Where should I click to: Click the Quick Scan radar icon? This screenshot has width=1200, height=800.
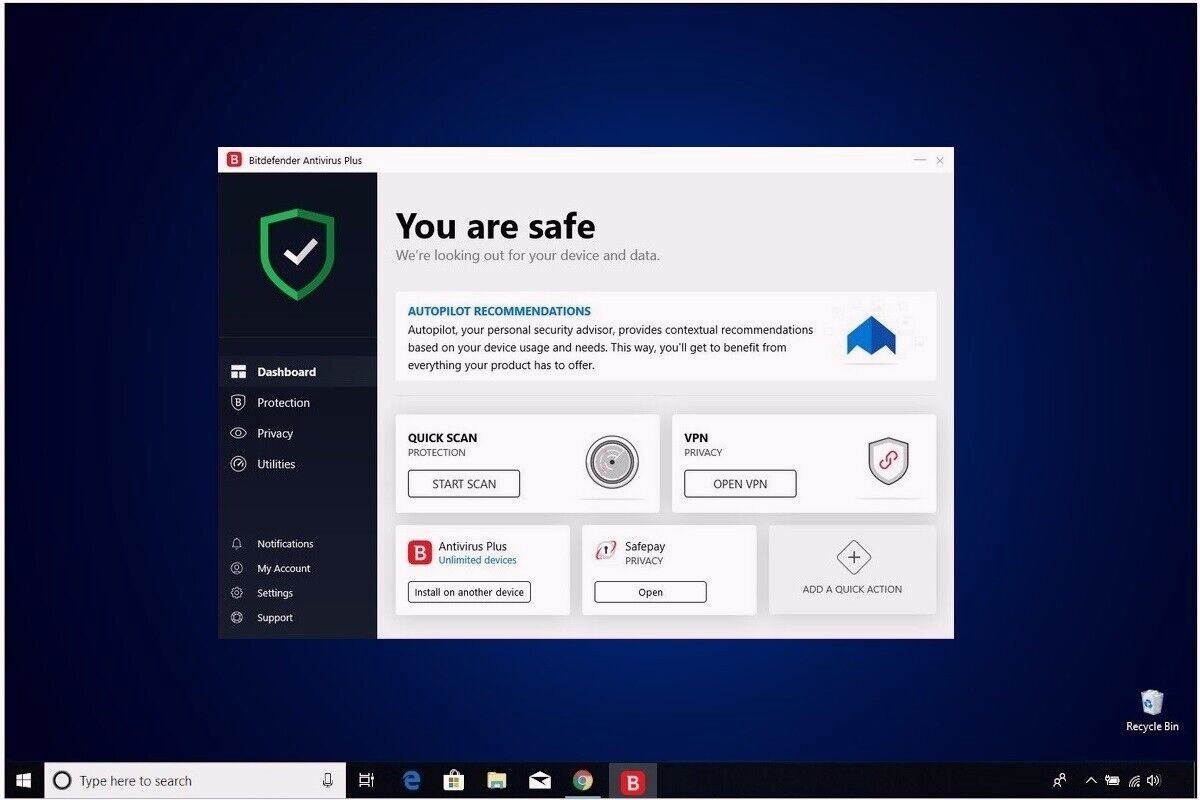click(x=611, y=463)
